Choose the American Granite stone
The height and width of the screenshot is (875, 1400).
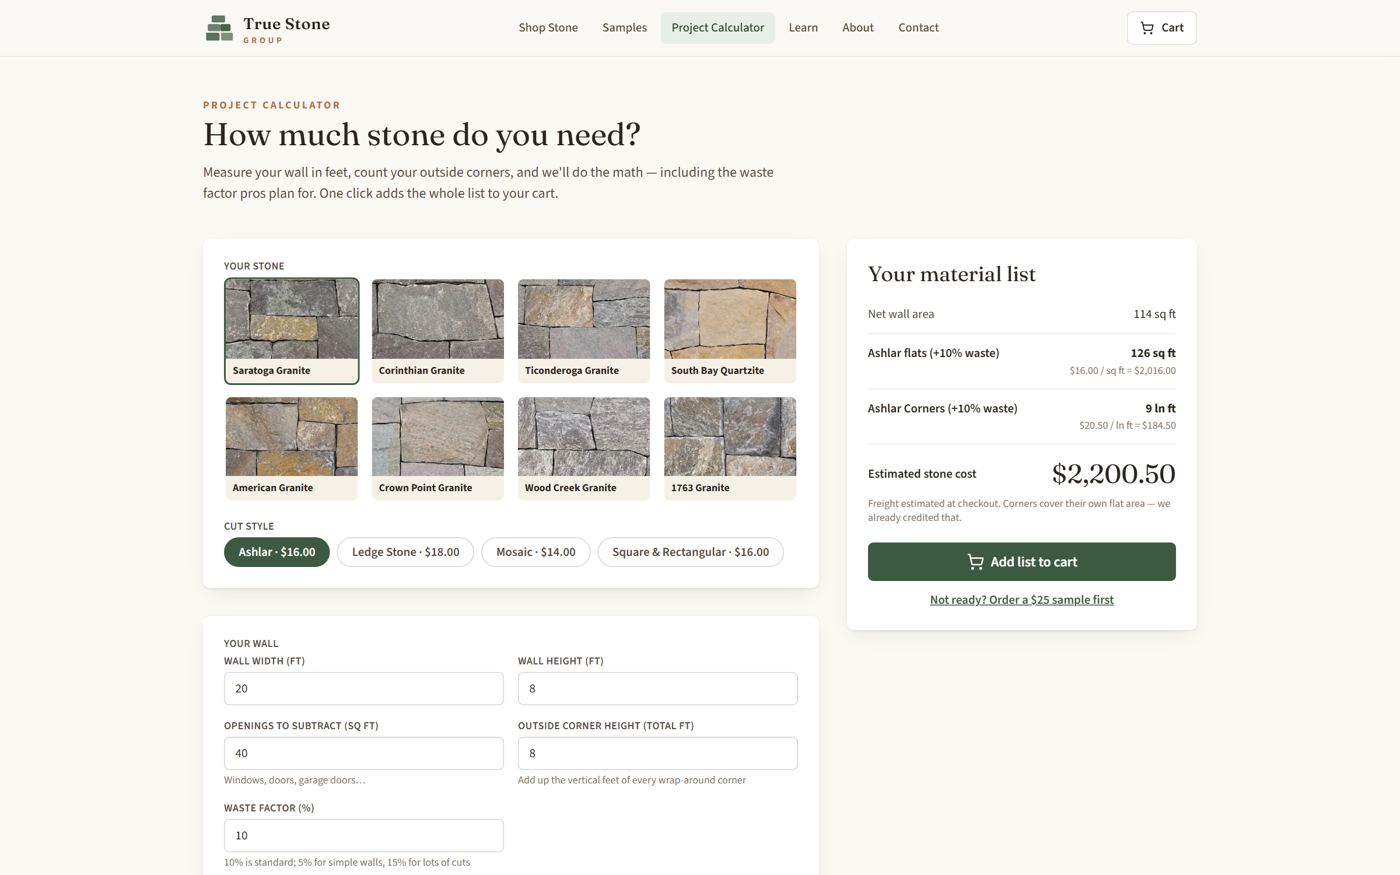[x=291, y=449]
